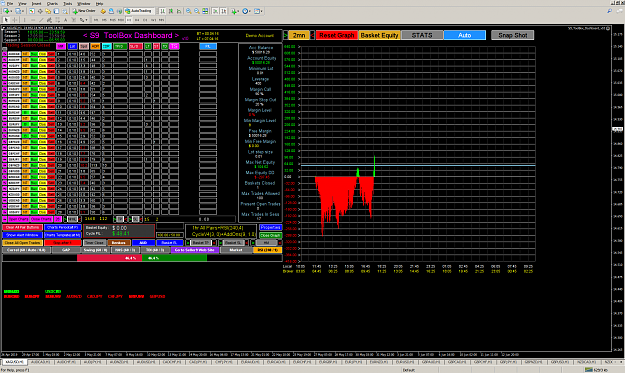Select the vertical line drawing tool
This screenshot has width=625, height=373.
tap(25, 20)
